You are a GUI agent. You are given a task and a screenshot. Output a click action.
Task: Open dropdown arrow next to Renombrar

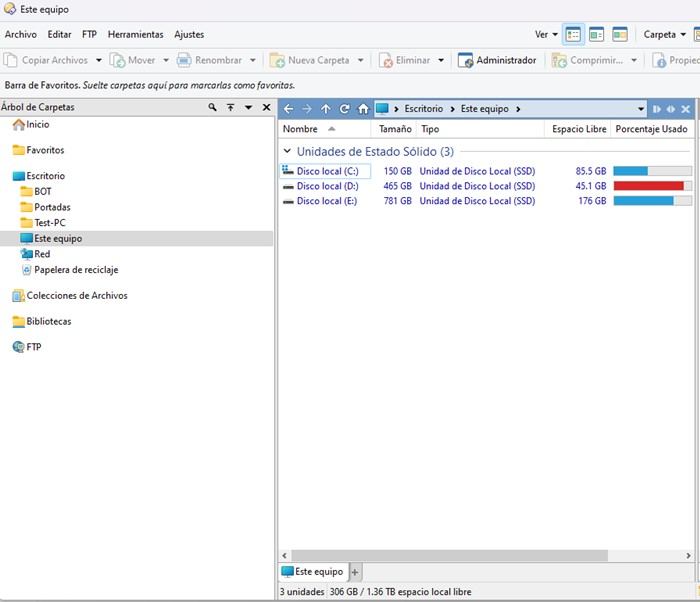[253, 60]
